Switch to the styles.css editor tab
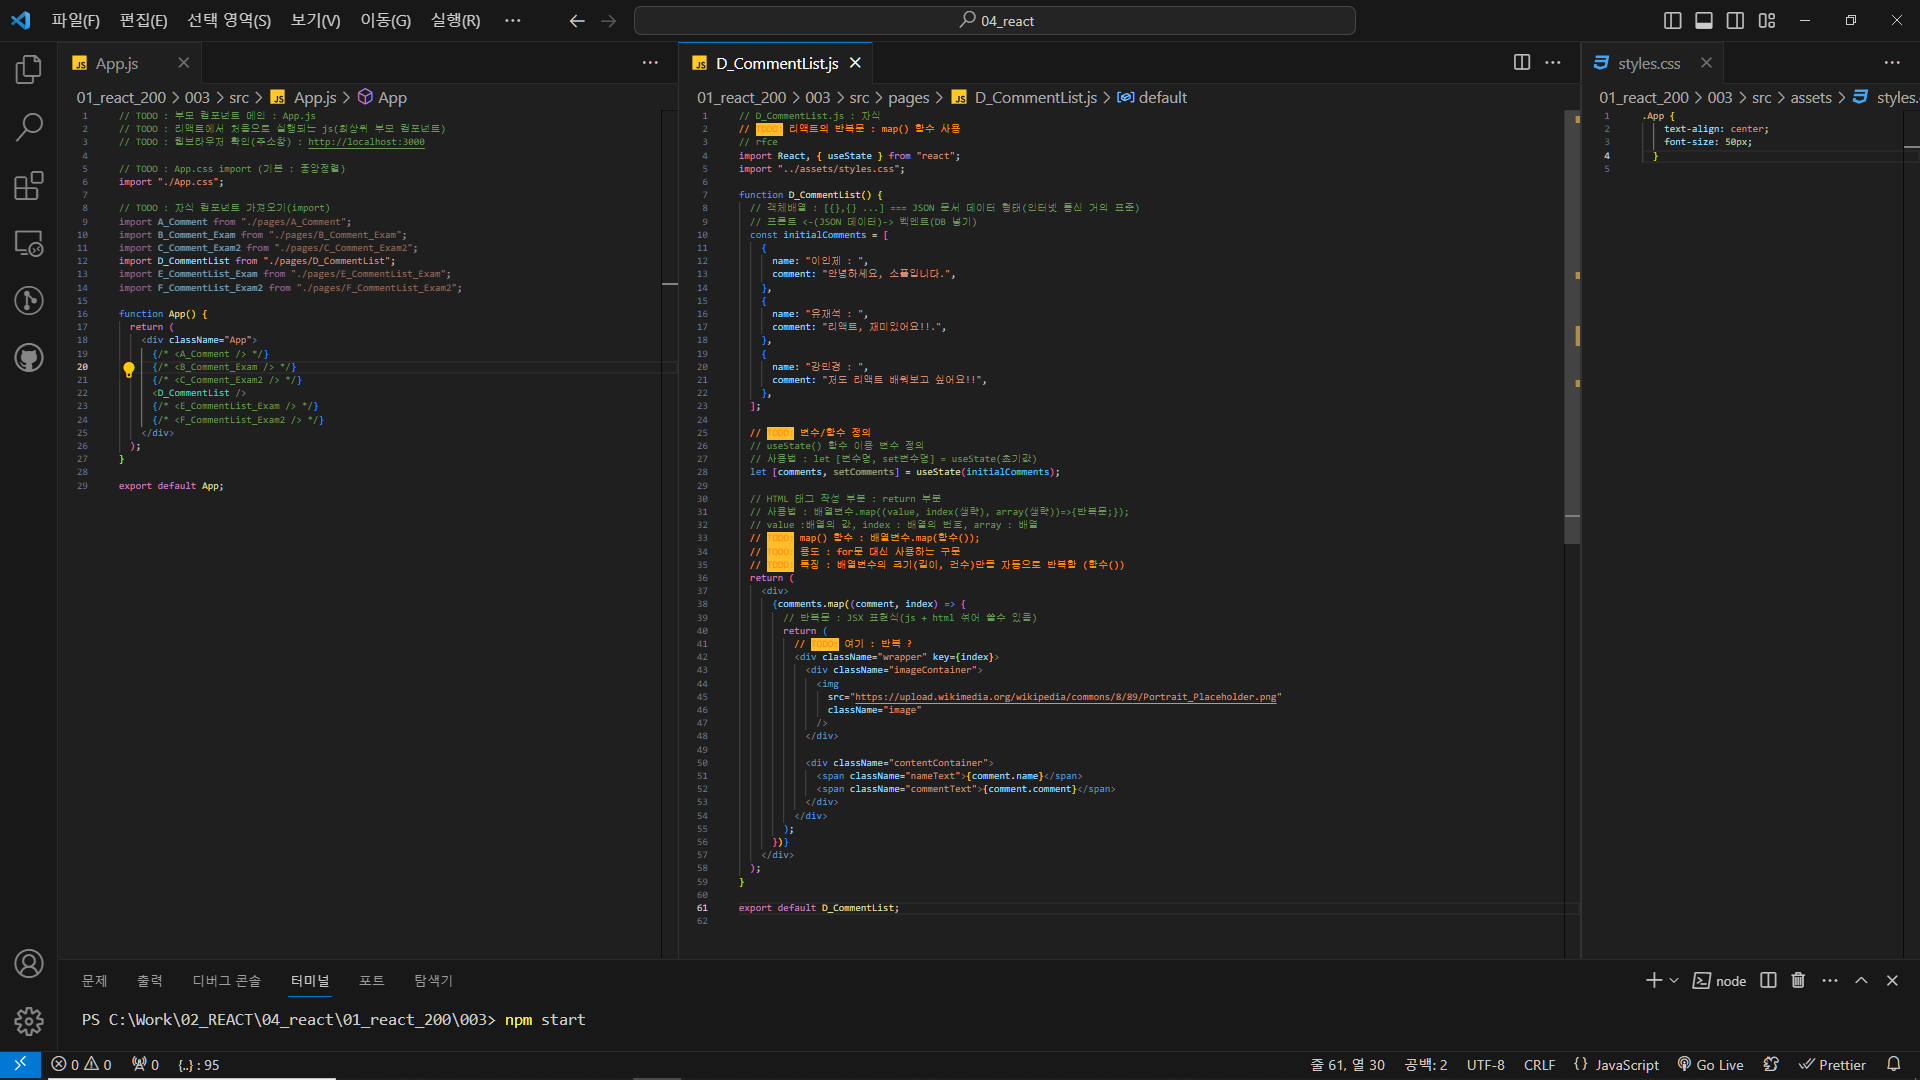The width and height of the screenshot is (1920, 1080). click(1649, 63)
